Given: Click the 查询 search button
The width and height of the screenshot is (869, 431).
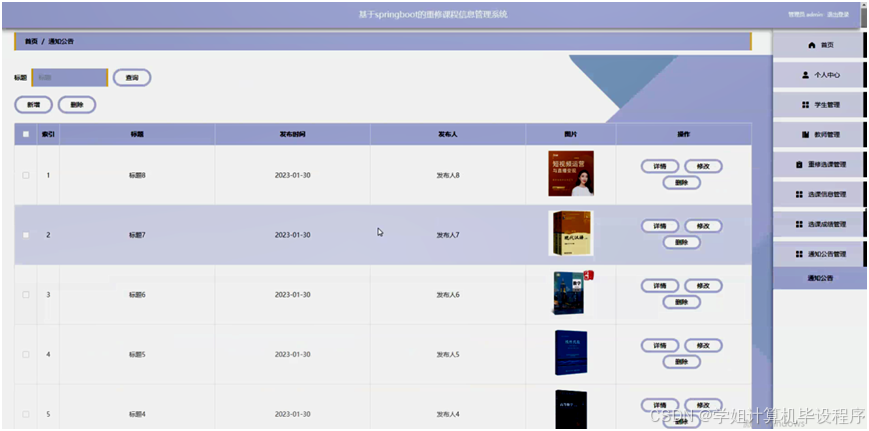Looking at the screenshot, I should click(132, 78).
